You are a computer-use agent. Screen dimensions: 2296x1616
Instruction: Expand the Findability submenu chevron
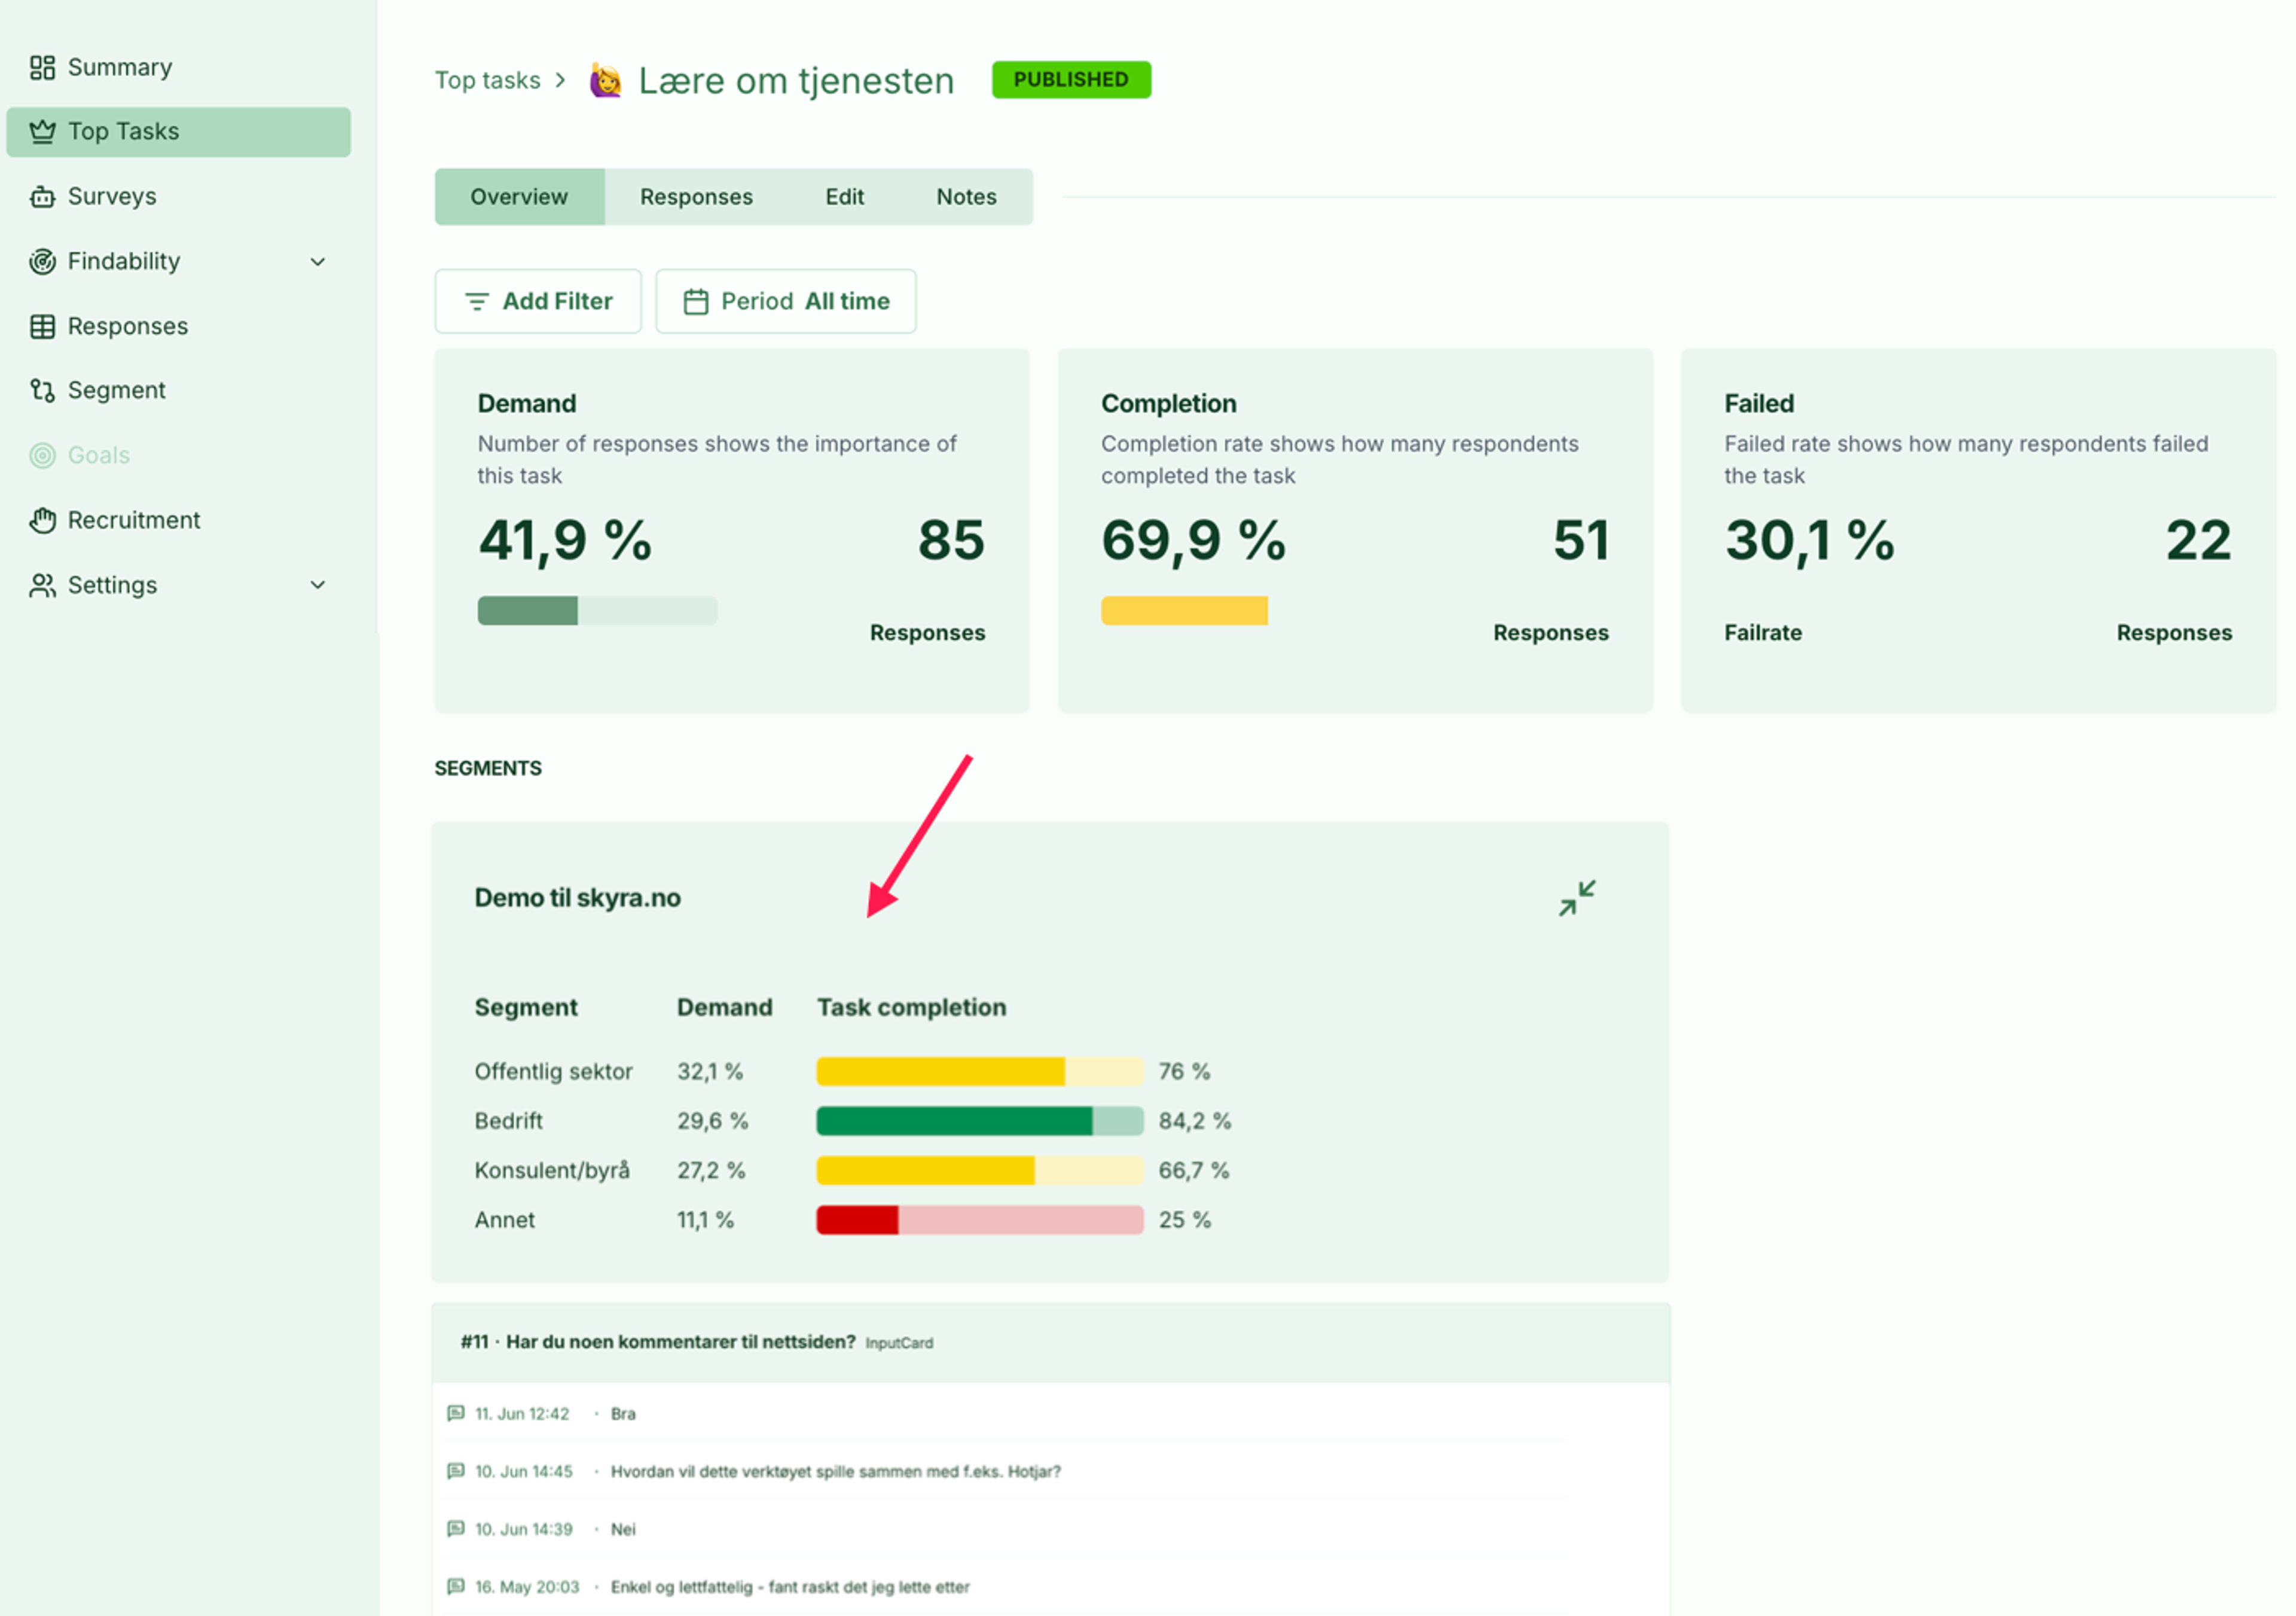pyautogui.click(x=318, y=262)
